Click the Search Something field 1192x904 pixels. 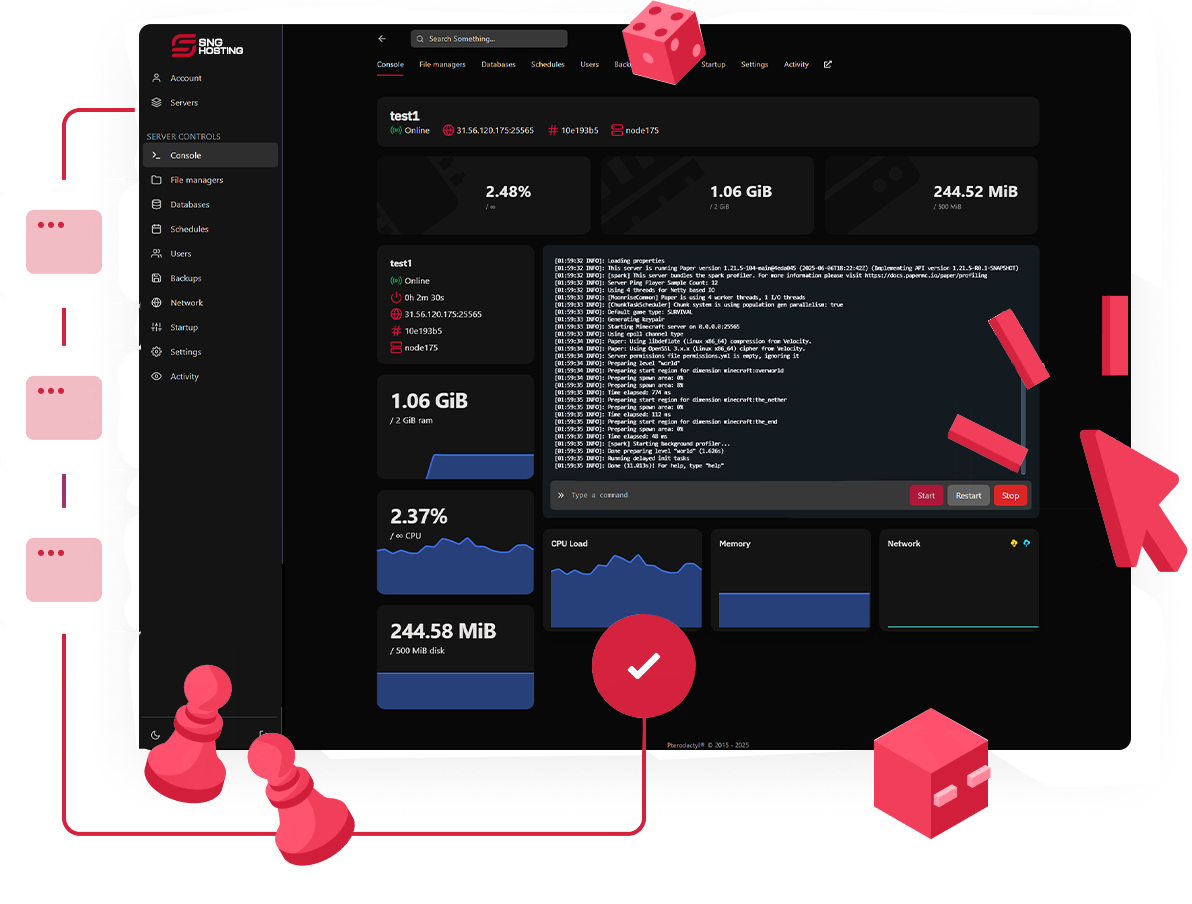click(490, 39)
